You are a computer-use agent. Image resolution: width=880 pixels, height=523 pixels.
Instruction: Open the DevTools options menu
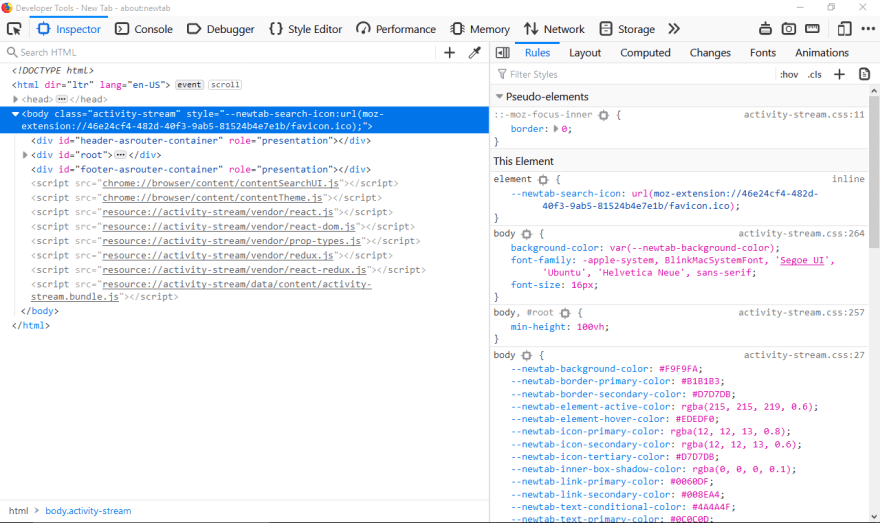(x=868, y=29)
